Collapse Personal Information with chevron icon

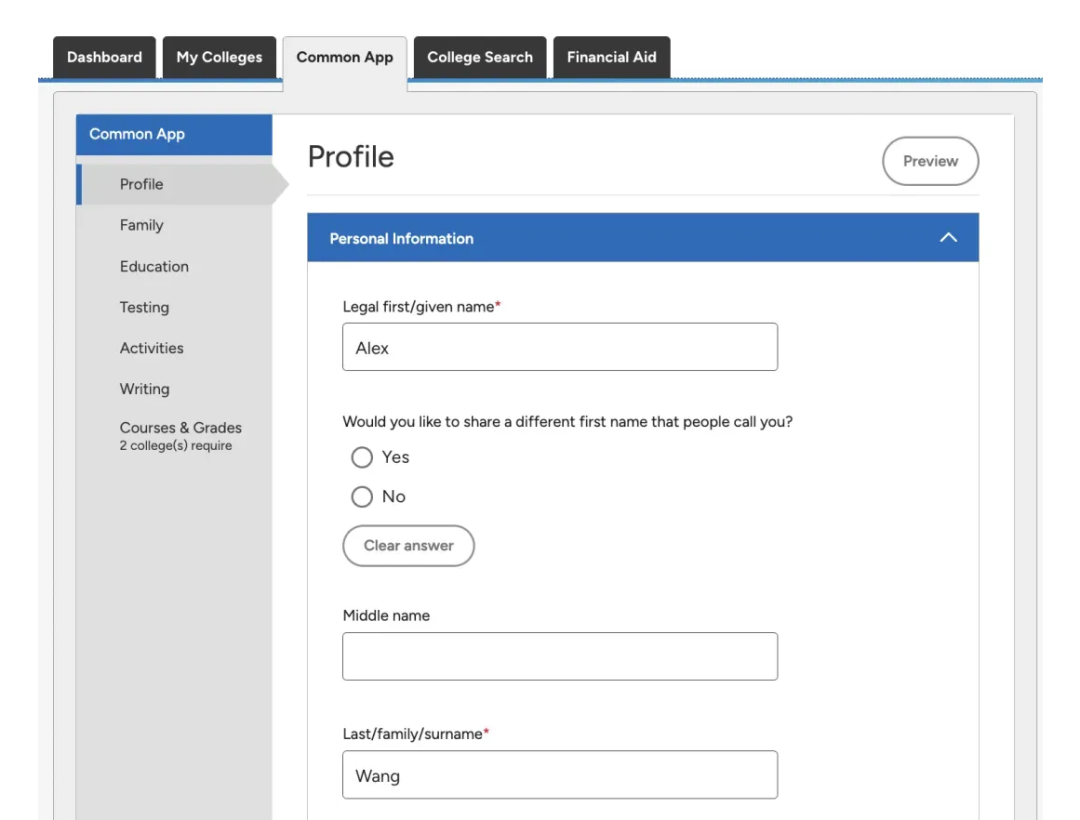(x=948, y=238)
